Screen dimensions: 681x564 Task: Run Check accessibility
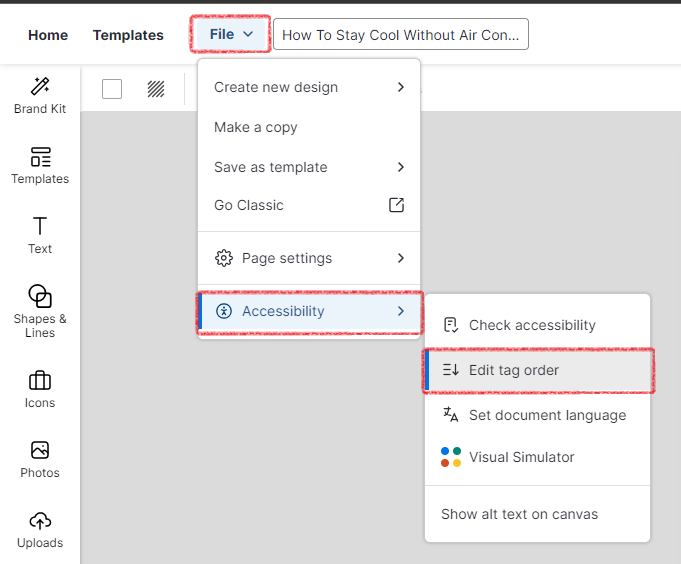532,325
